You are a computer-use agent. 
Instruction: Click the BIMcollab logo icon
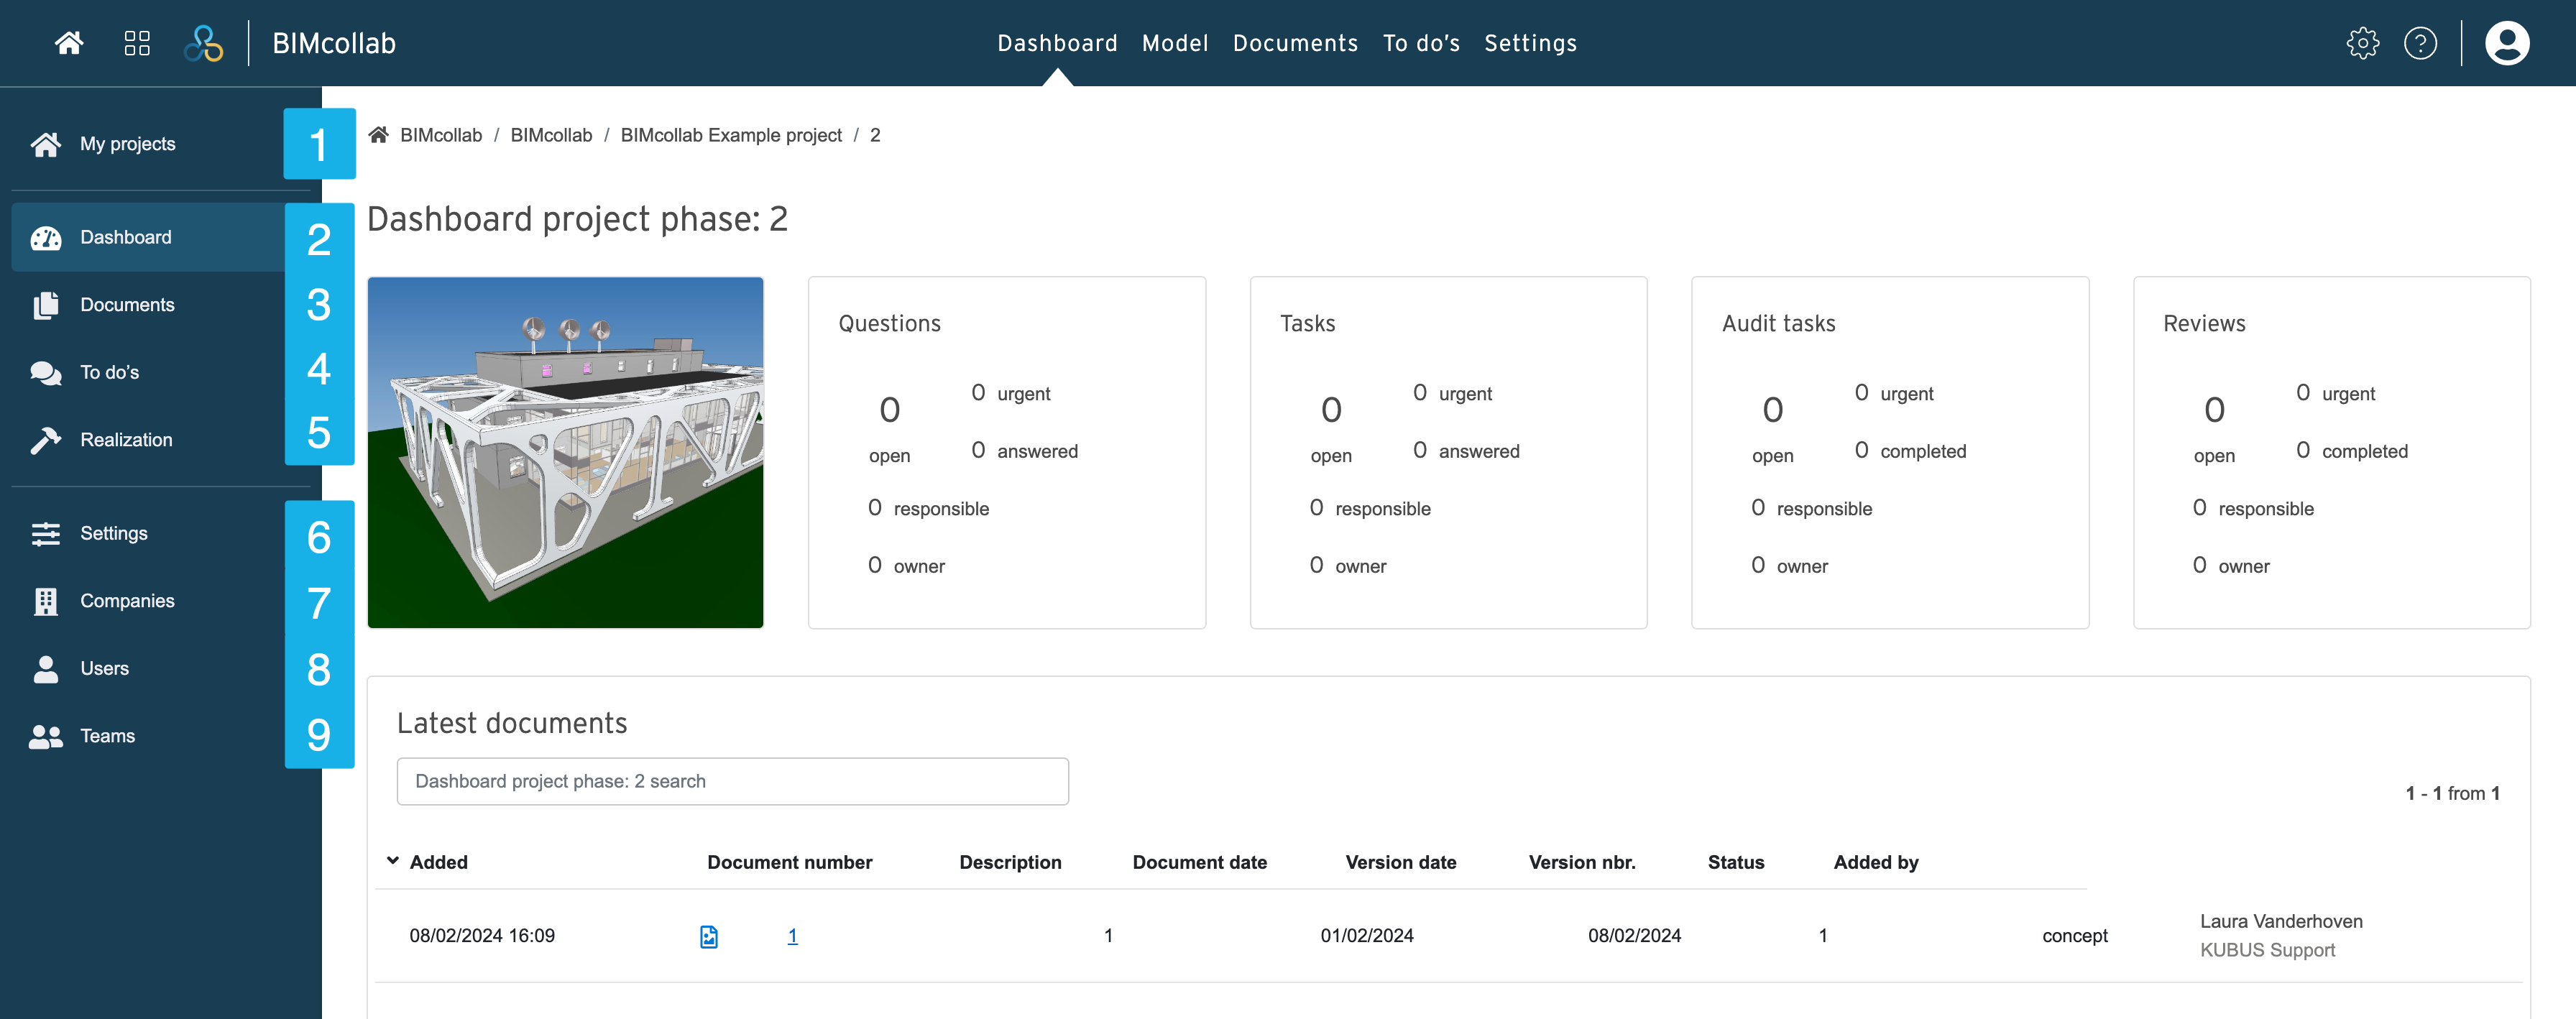[204, 43]
